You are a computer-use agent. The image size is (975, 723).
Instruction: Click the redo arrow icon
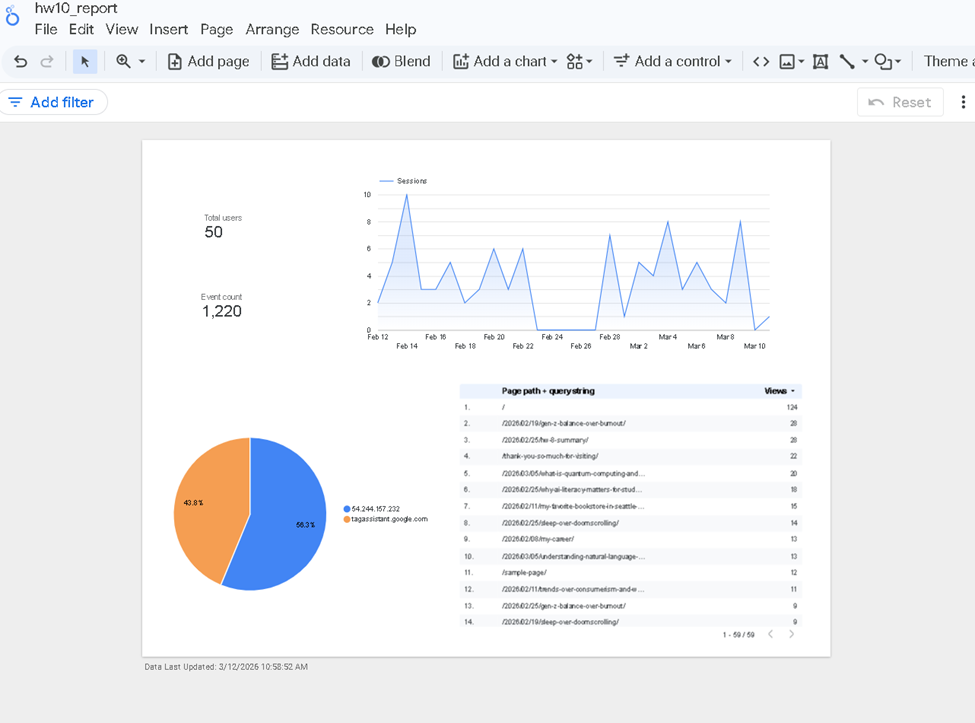(47, 62)
